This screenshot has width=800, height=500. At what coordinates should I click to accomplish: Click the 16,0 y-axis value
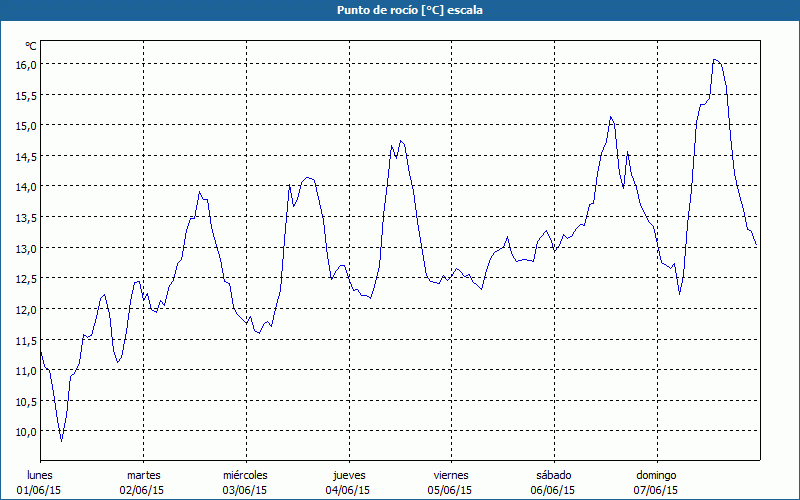click(x=26, y=64)
